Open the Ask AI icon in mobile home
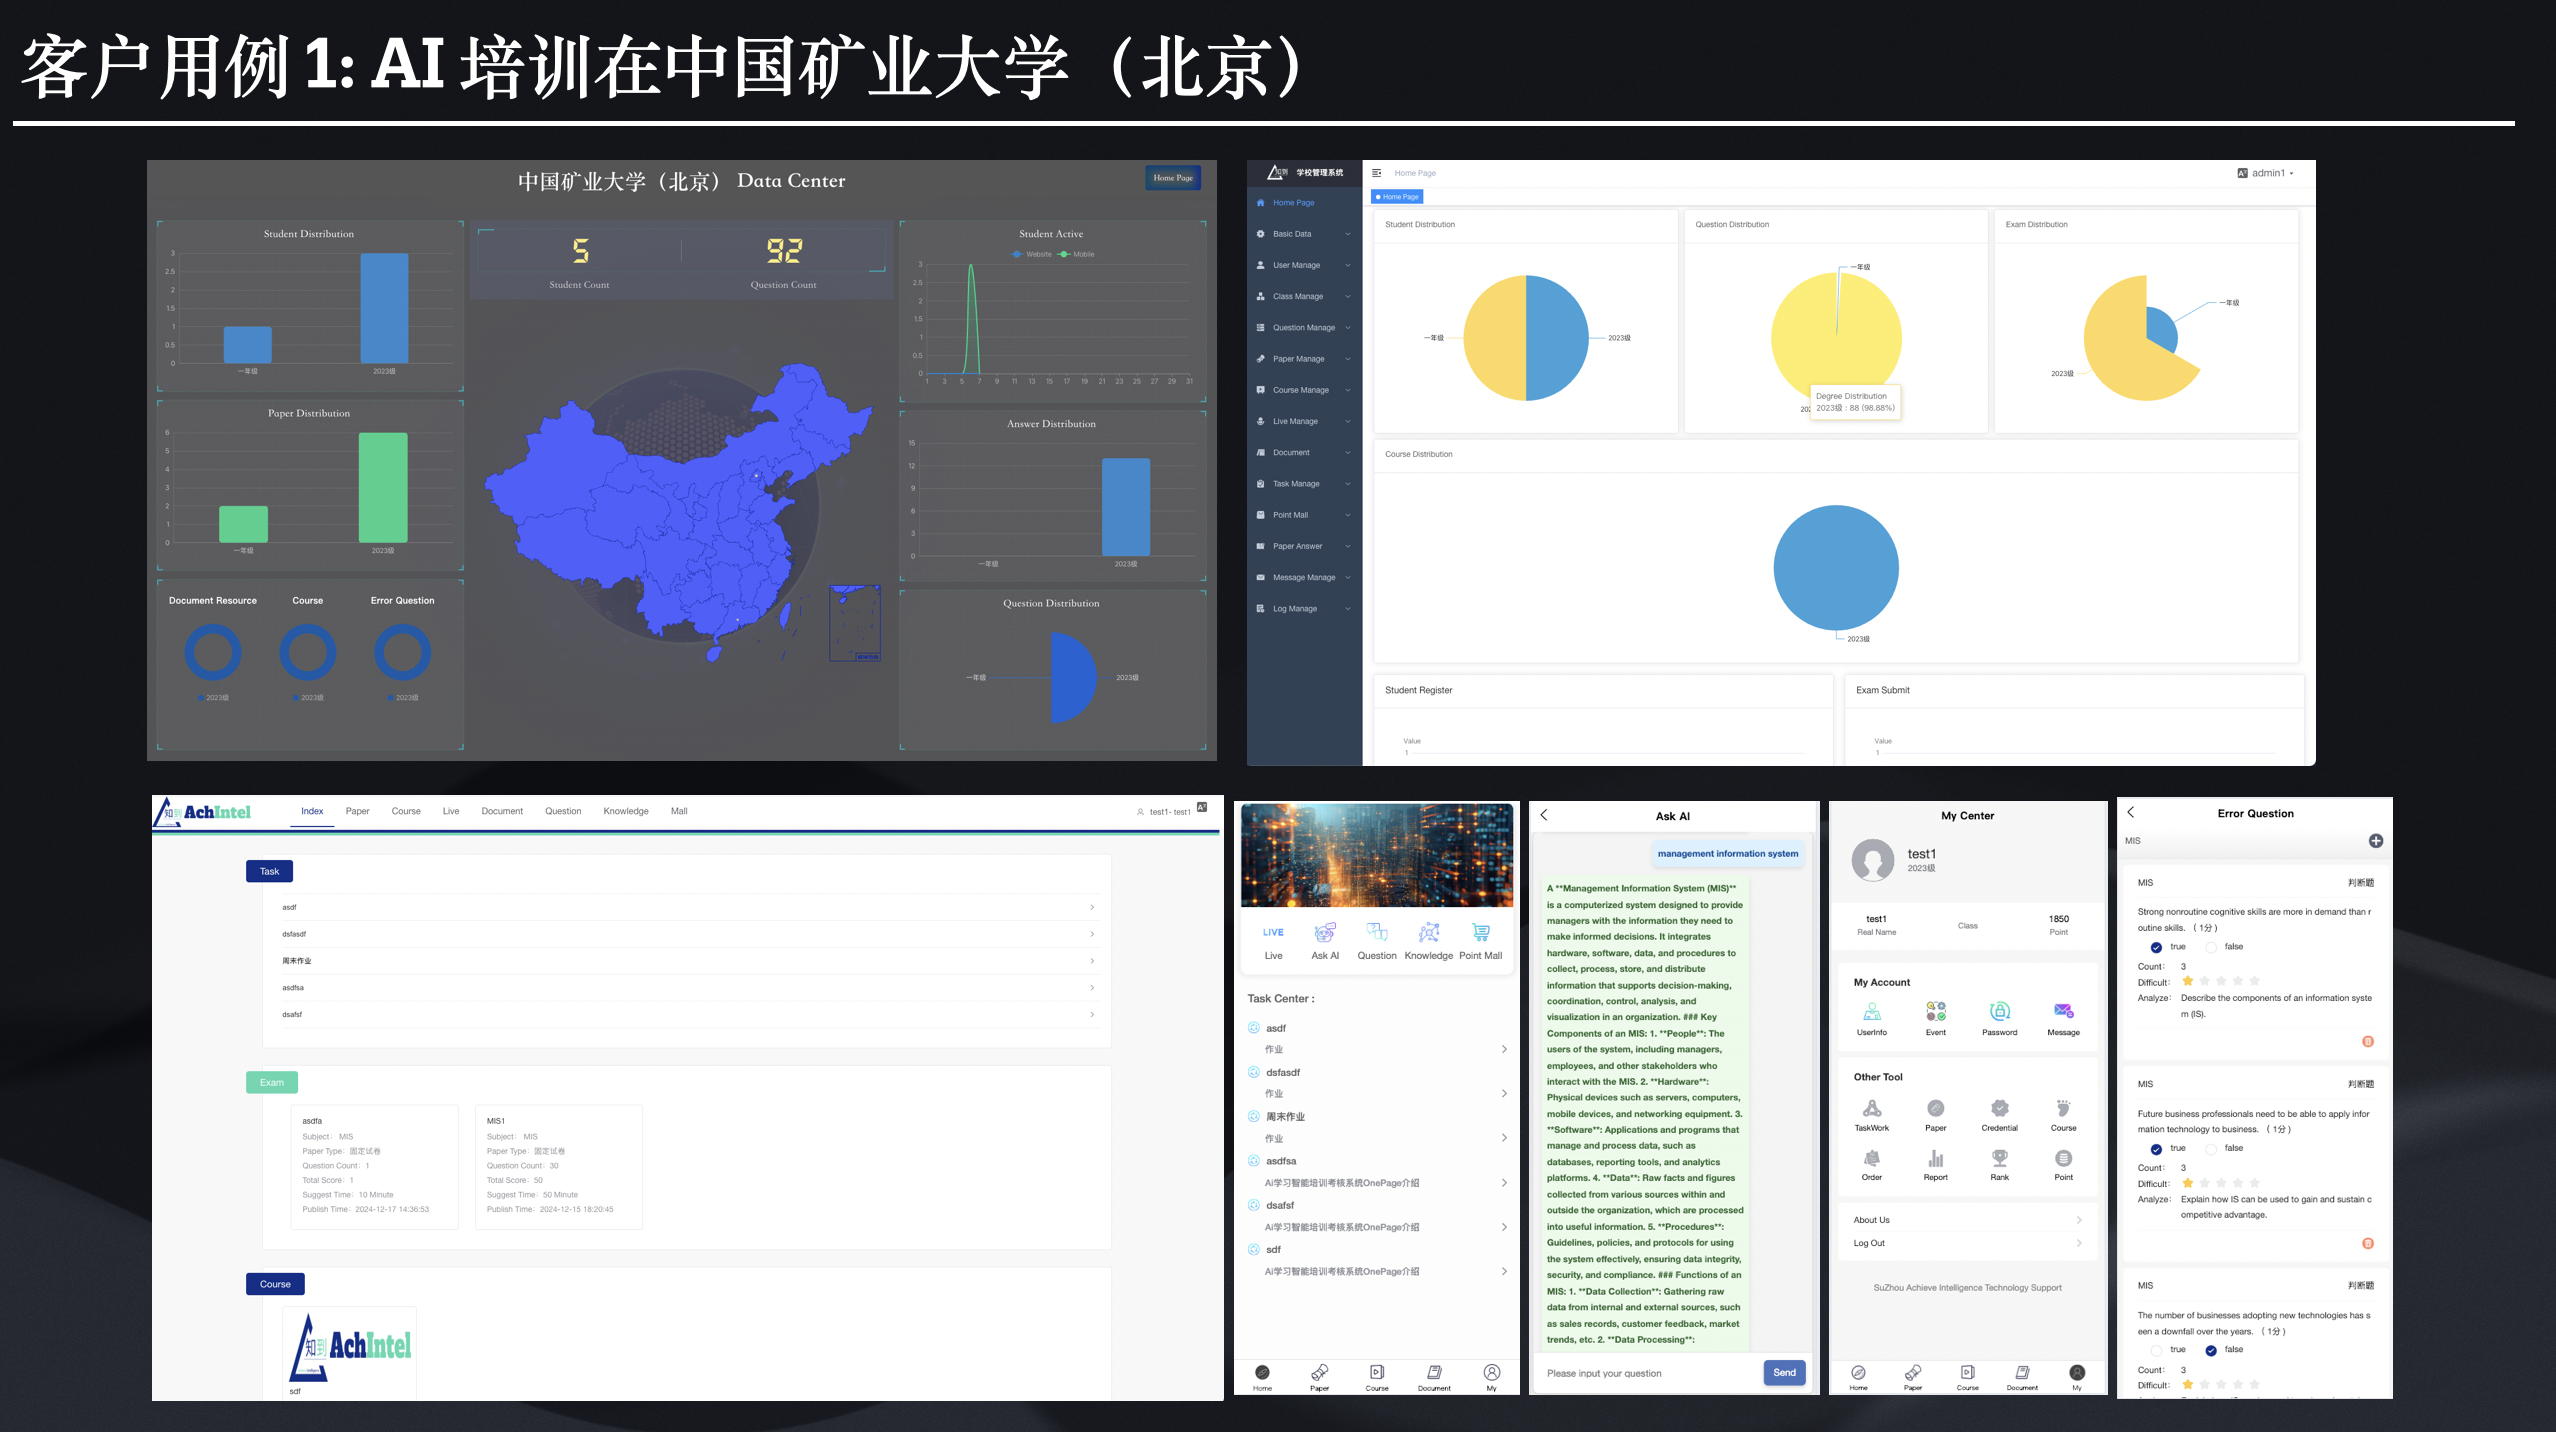The height and width of the screenshot is (1432, 2556). 1324,933
